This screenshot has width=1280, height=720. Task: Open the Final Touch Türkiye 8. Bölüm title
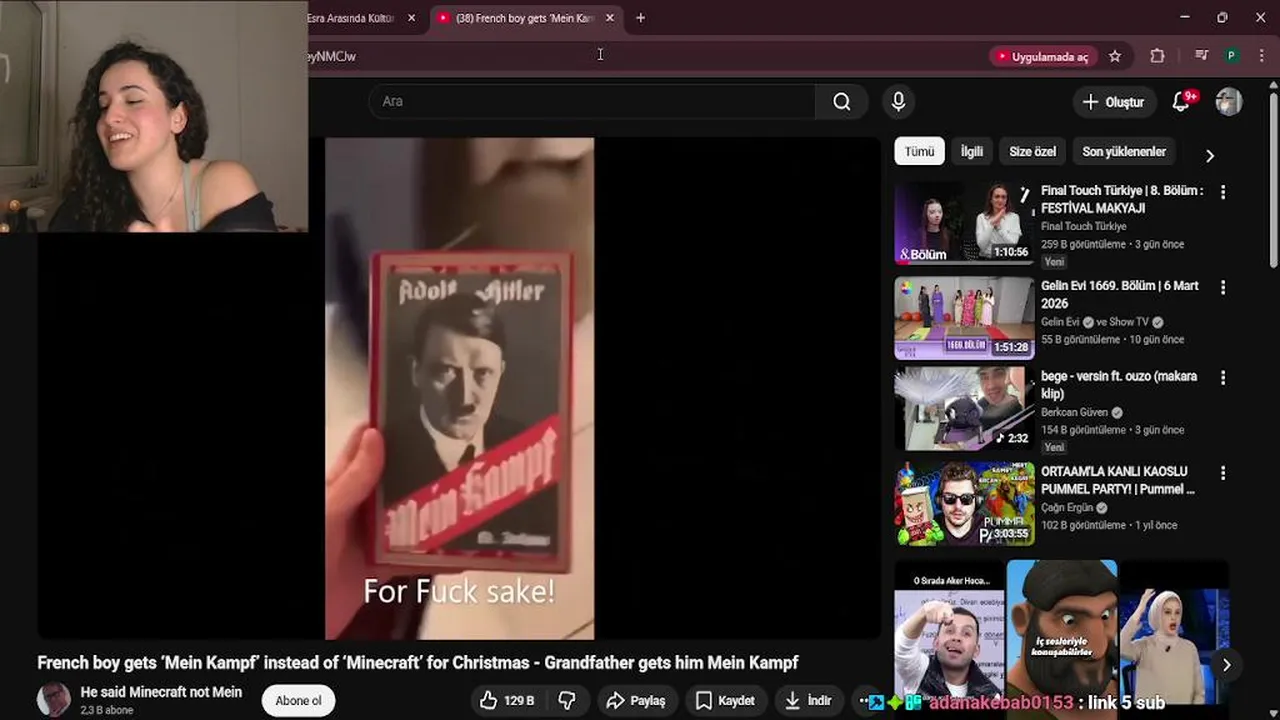[x=1122, y=199]
